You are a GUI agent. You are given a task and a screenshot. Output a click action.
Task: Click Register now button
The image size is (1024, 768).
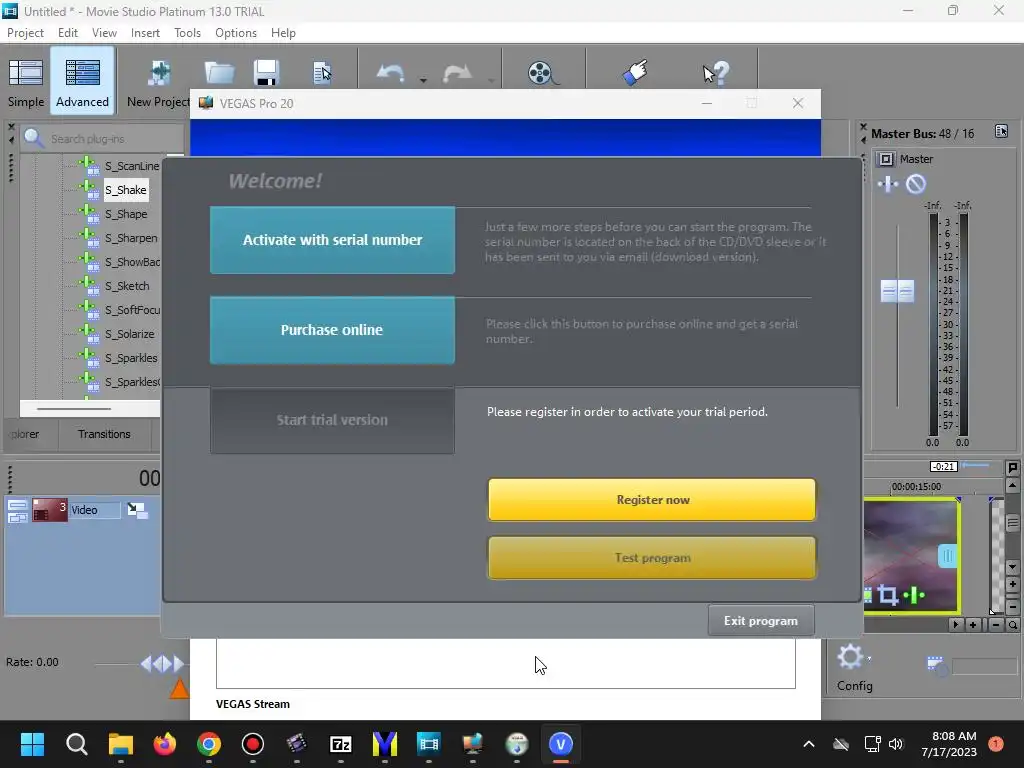[652, 500]
